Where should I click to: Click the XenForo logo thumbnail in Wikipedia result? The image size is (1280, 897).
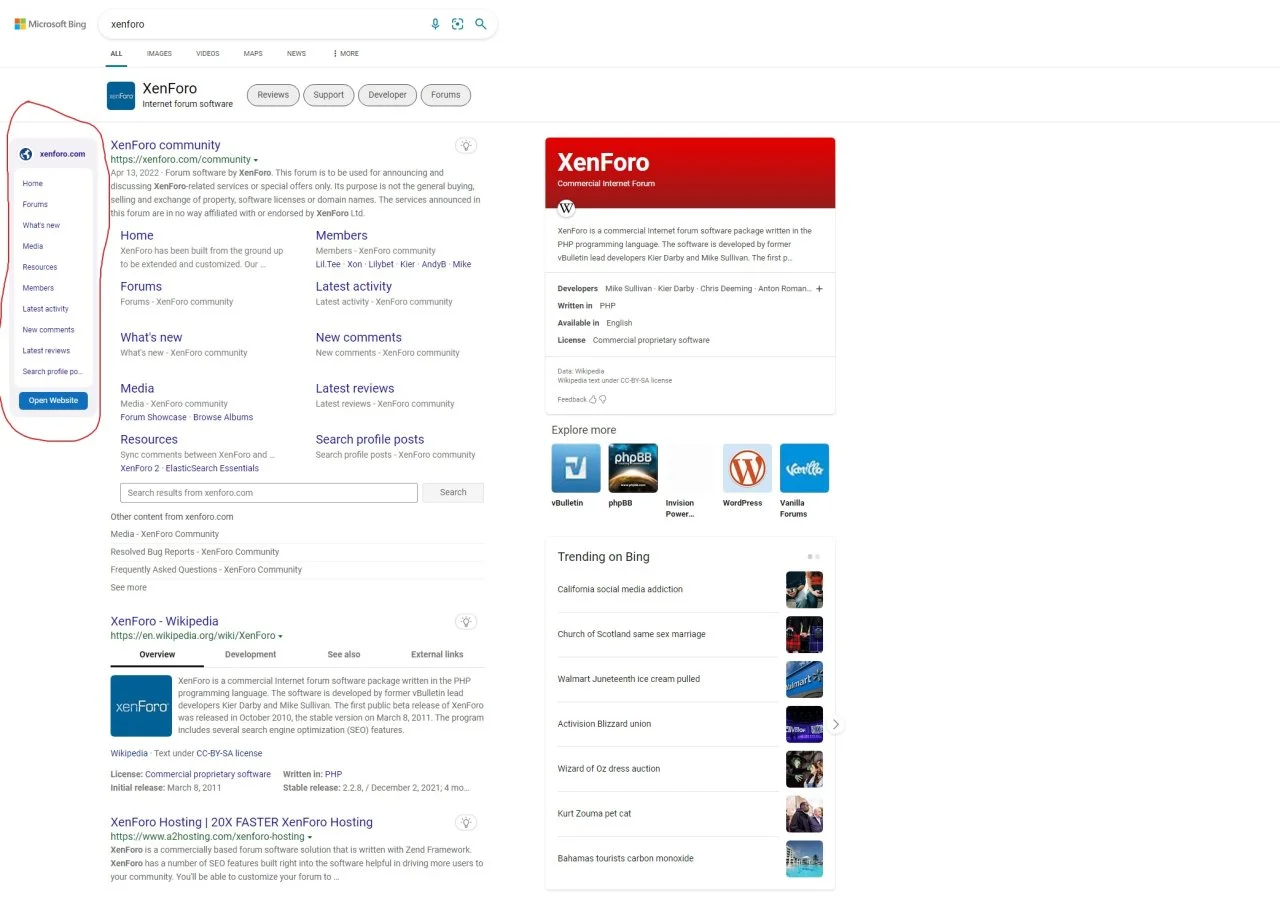click(x=141, y=706)
